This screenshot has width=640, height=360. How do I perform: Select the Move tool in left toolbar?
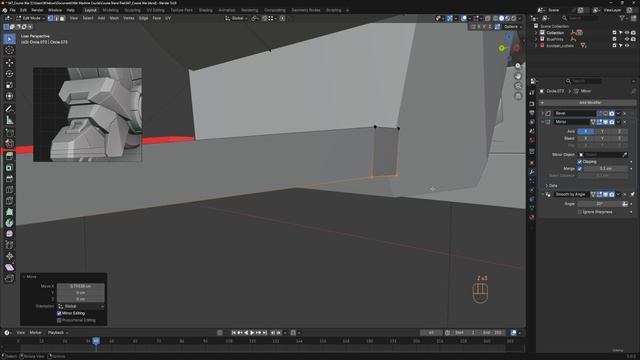click(9, 62)
